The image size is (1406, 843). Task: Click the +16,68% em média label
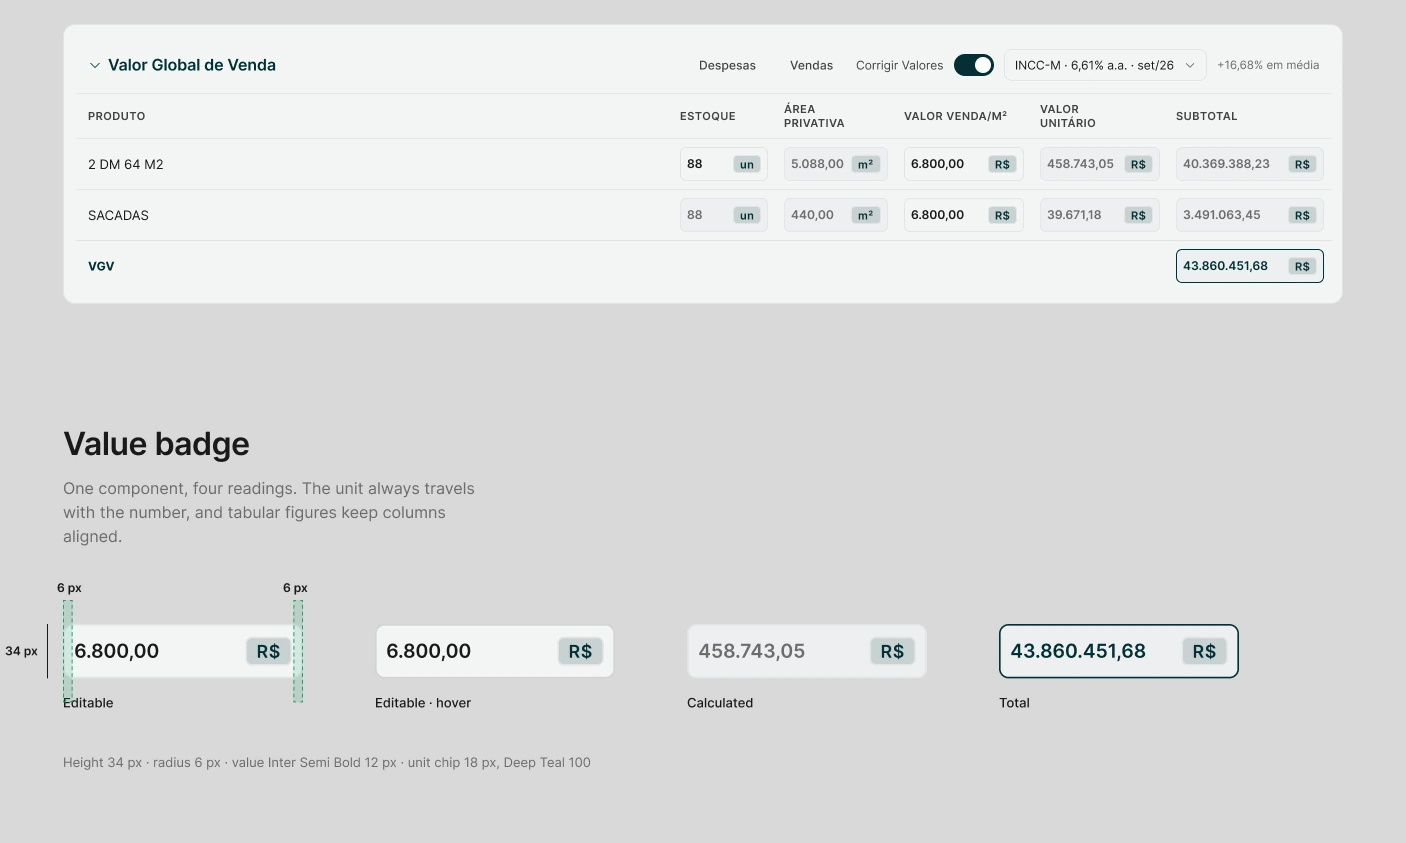click(1268, 65)
